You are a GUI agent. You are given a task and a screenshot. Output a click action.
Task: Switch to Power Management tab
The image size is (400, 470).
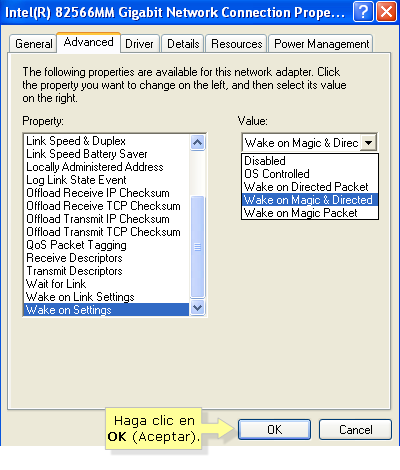click(x=321, y=44)
